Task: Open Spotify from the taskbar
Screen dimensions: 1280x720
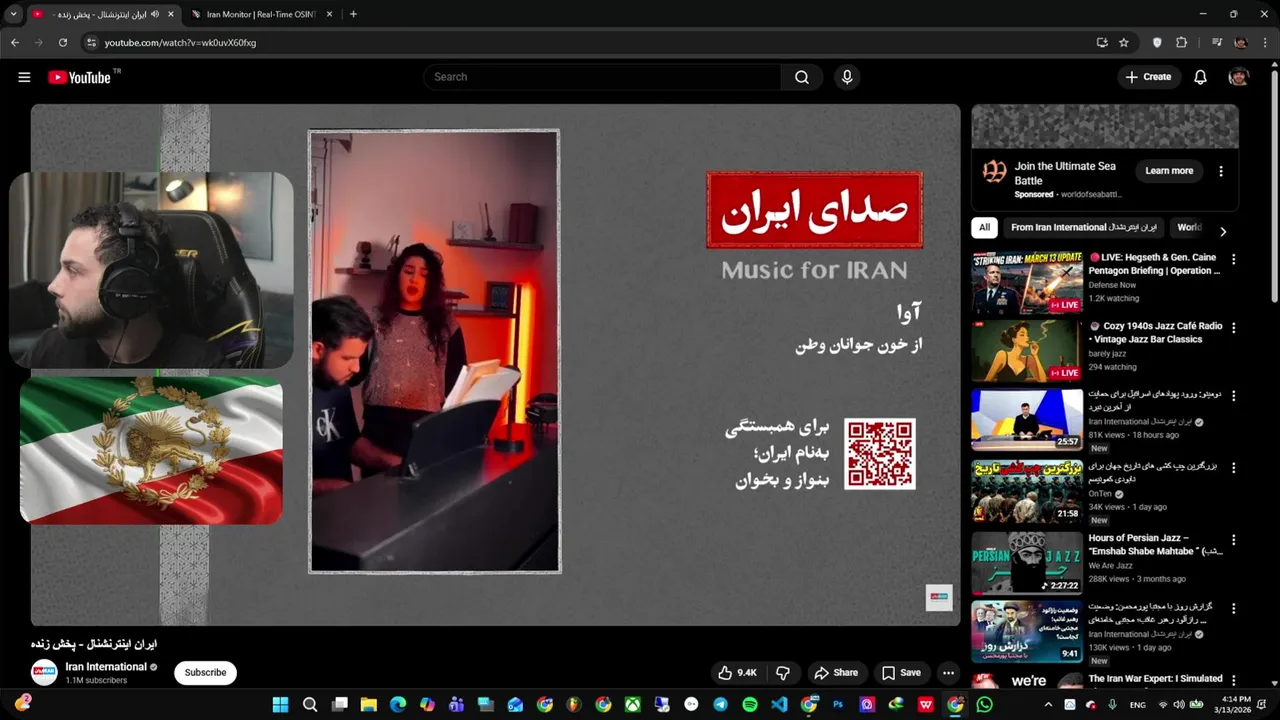Action: click(750, 705)
